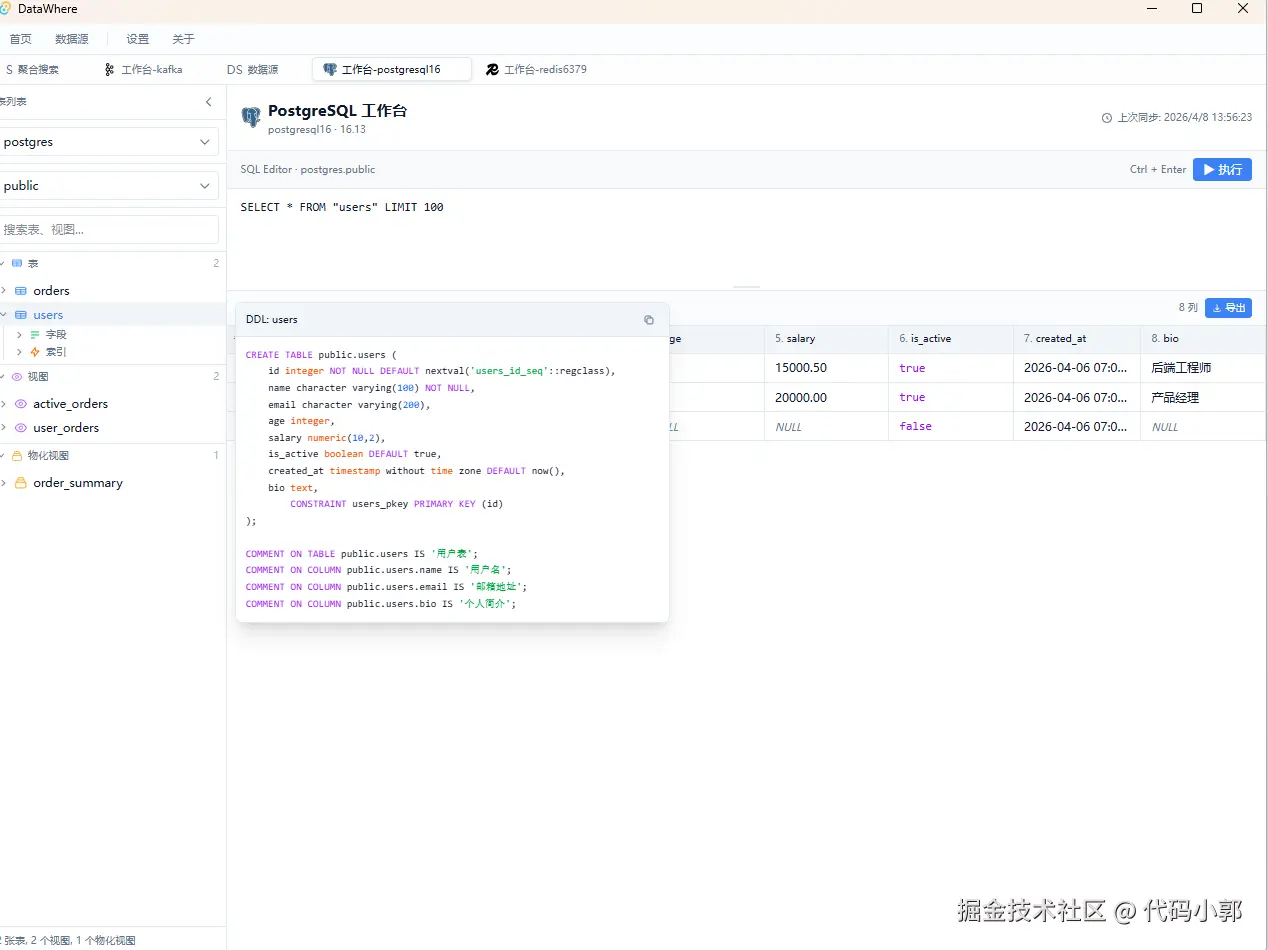Viewport: 1268px width, 950px height.
Task: Open the 设置 menu
Action: (x=138, y=39)
